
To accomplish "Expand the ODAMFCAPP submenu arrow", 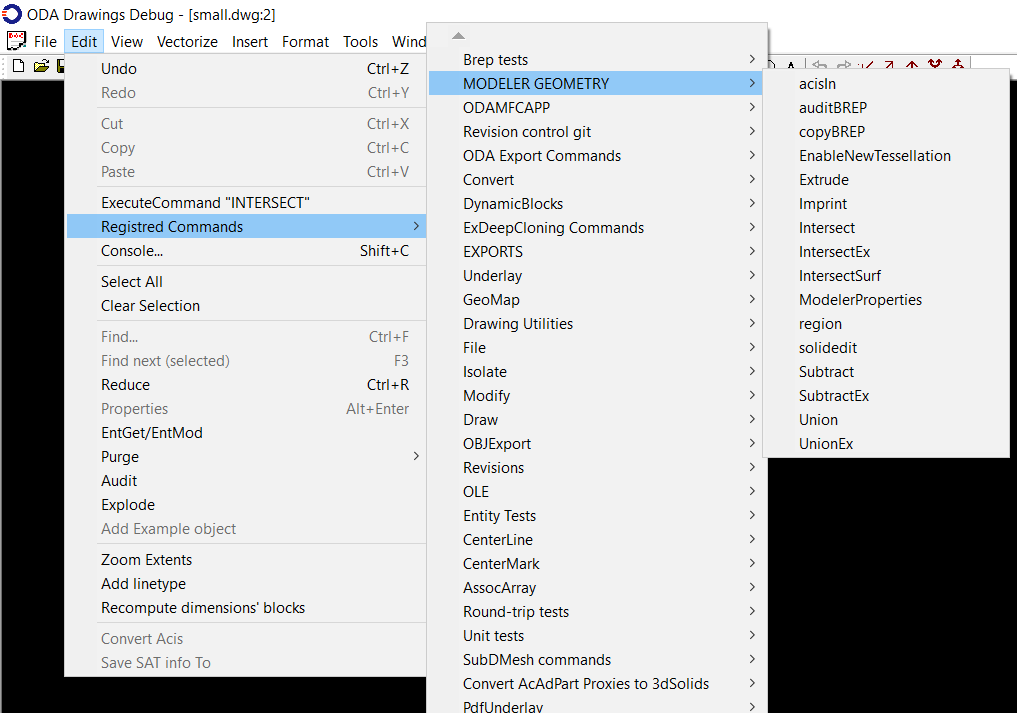I will coord(752,107).
